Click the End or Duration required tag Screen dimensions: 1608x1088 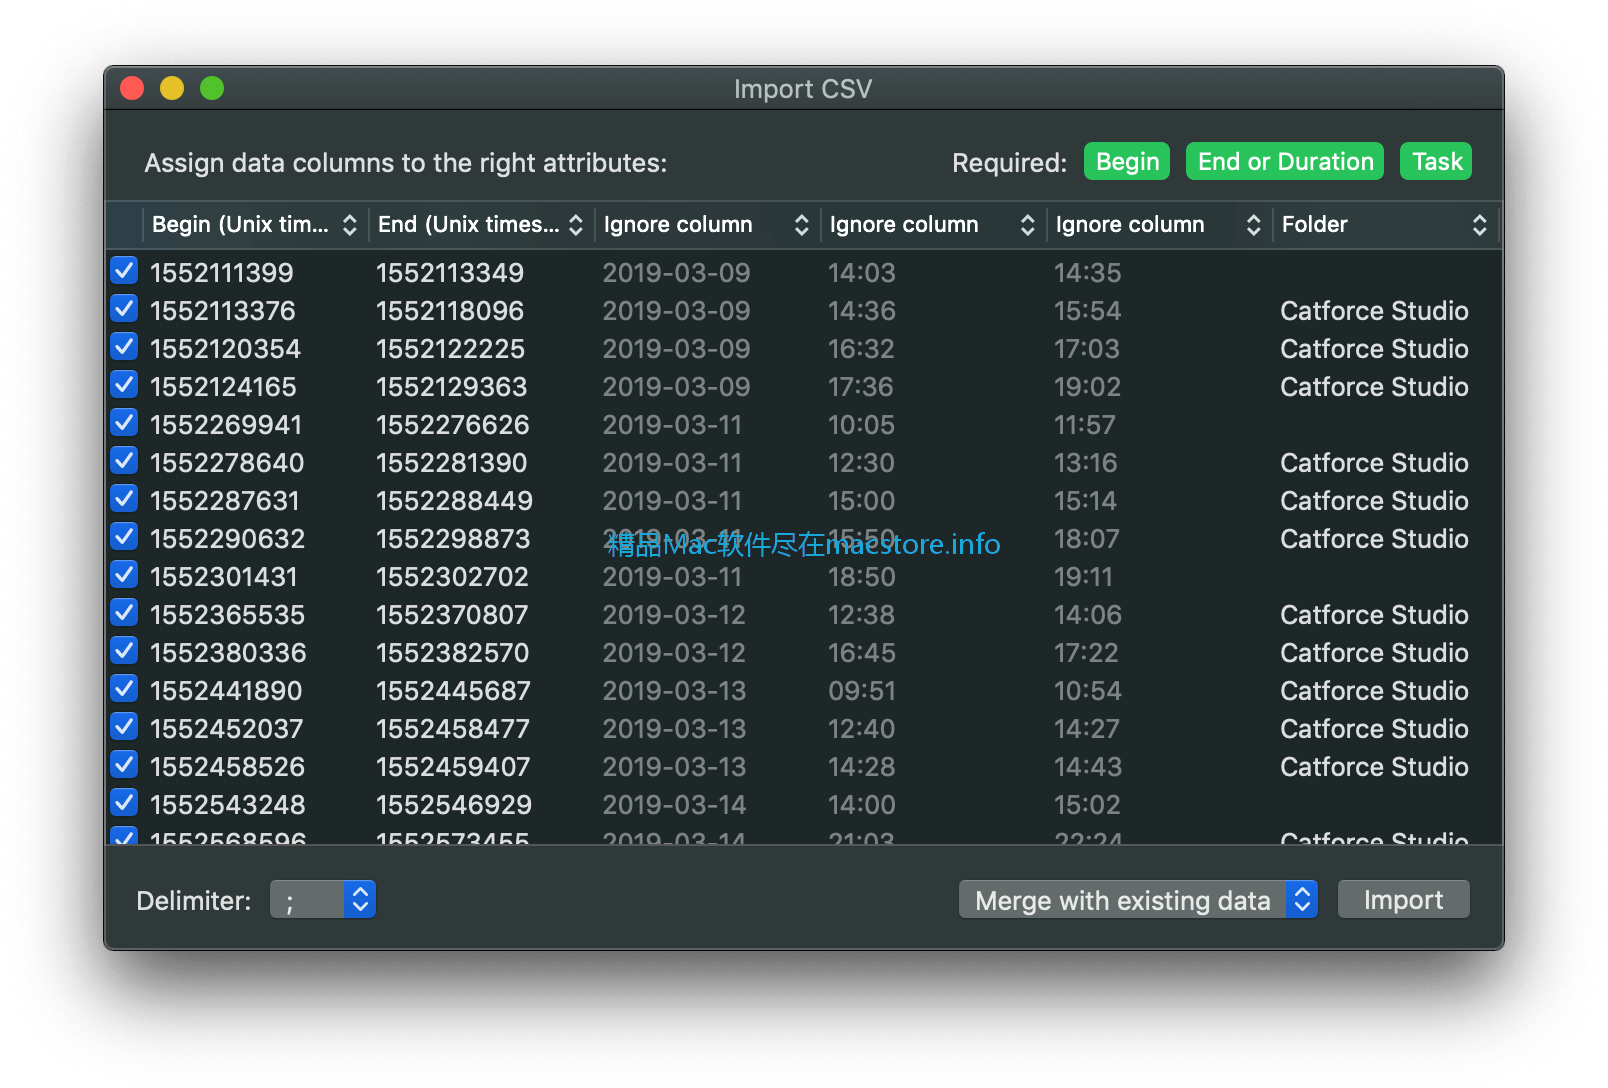(1285, 162)
